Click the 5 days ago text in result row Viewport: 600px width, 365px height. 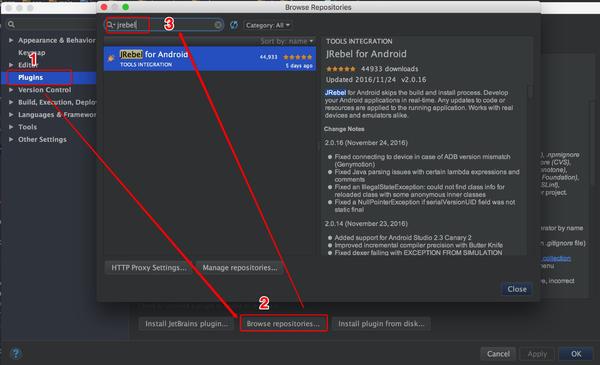(x=299, y=66)
